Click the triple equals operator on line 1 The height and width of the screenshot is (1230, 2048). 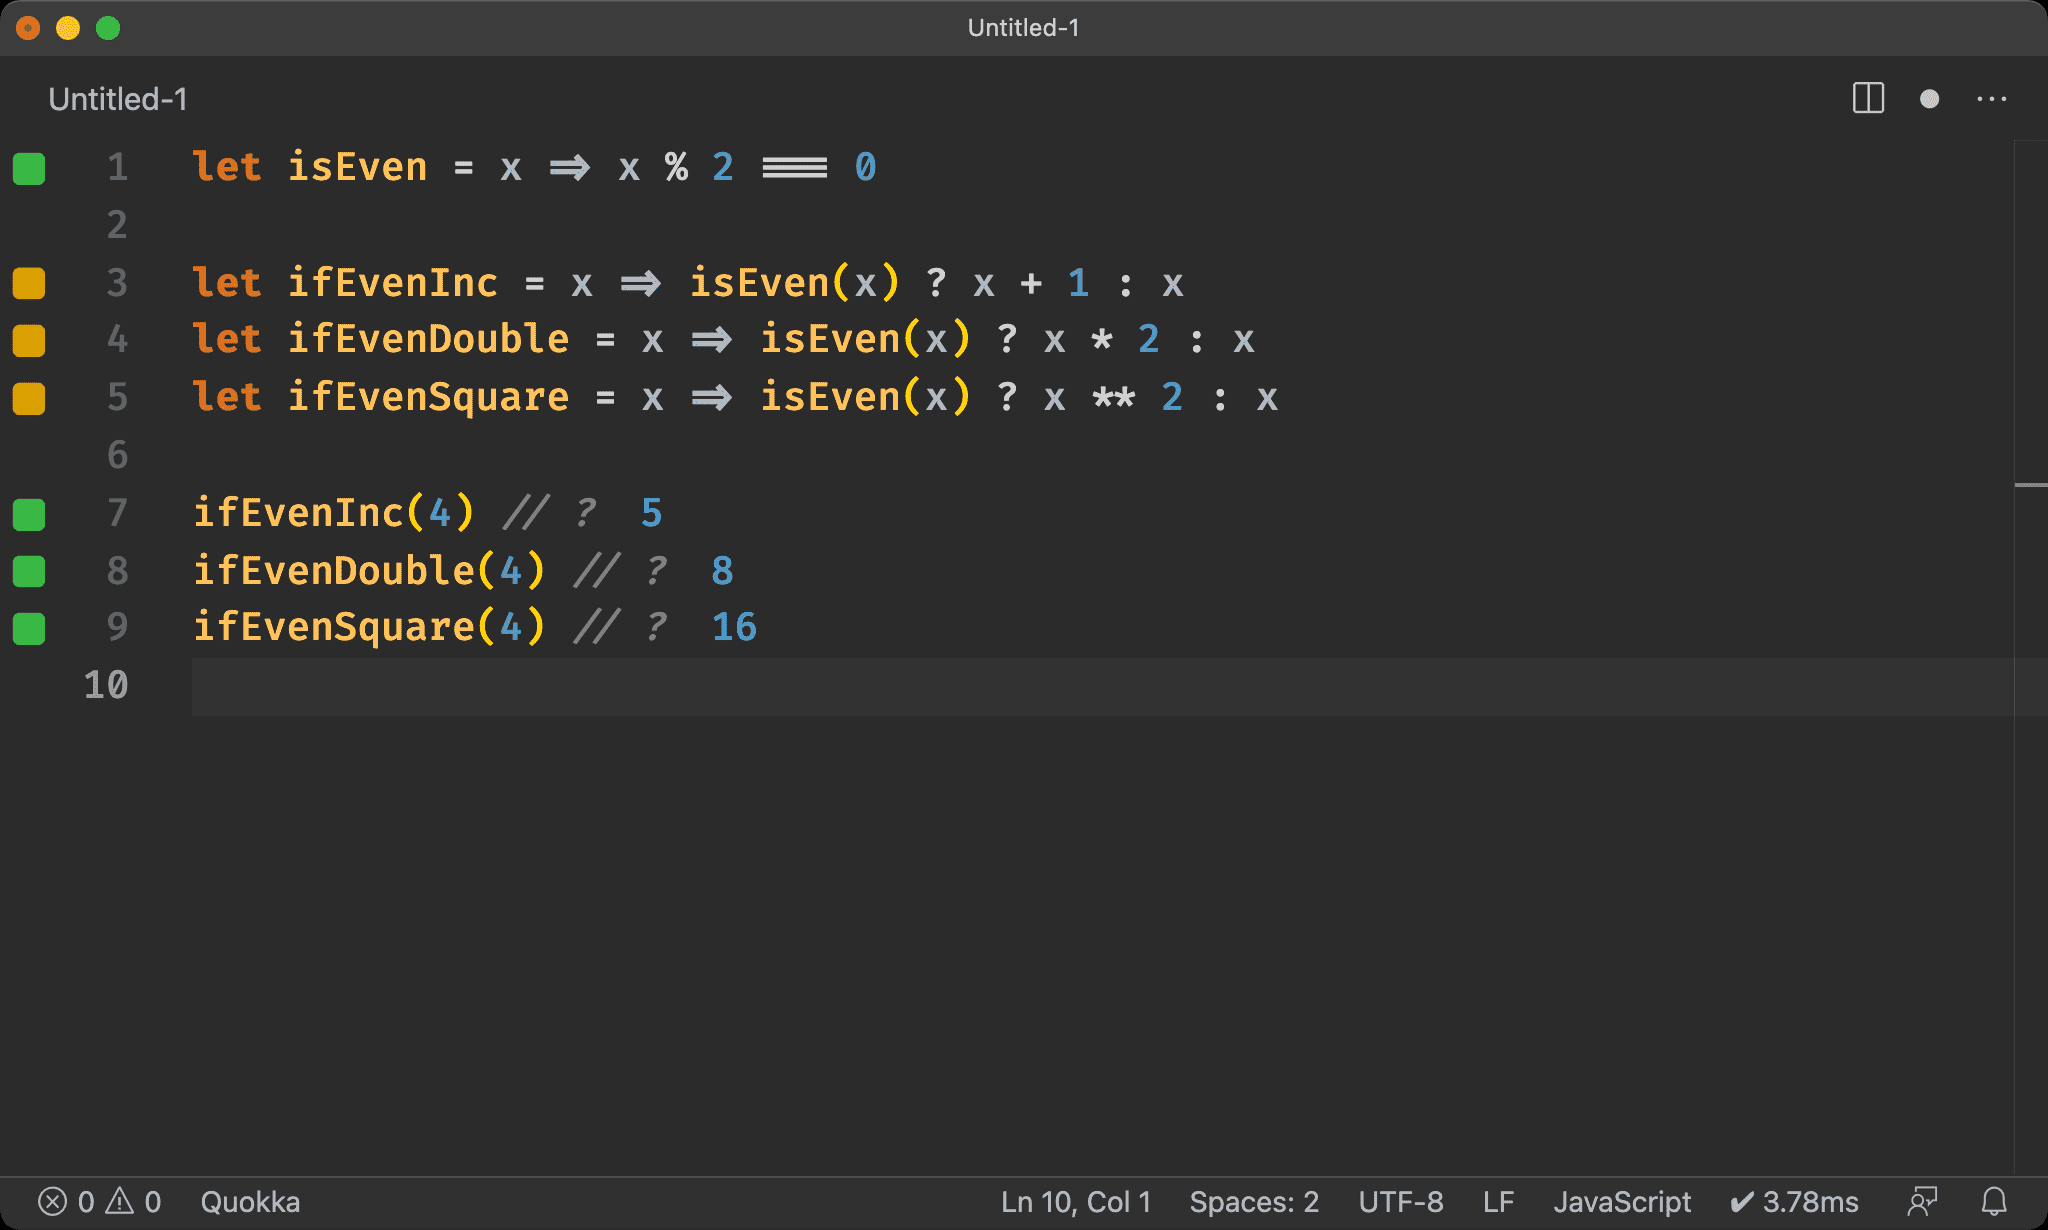pyautogui.click(x=794, y=167)
